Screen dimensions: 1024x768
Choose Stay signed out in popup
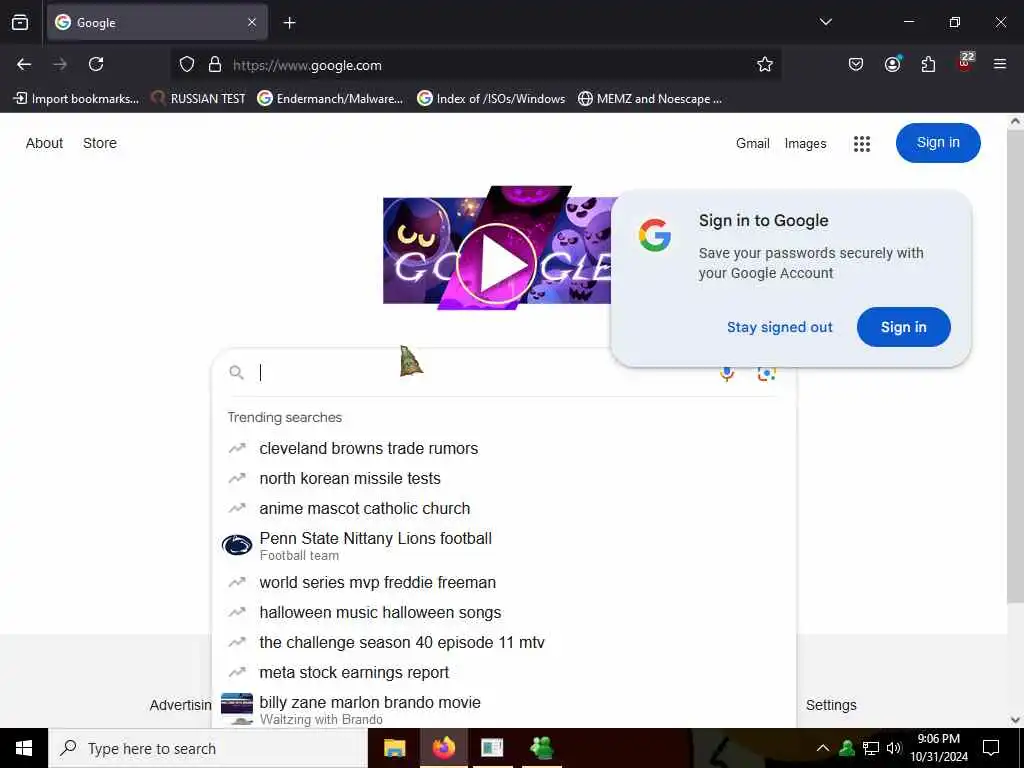coord(780,327)
